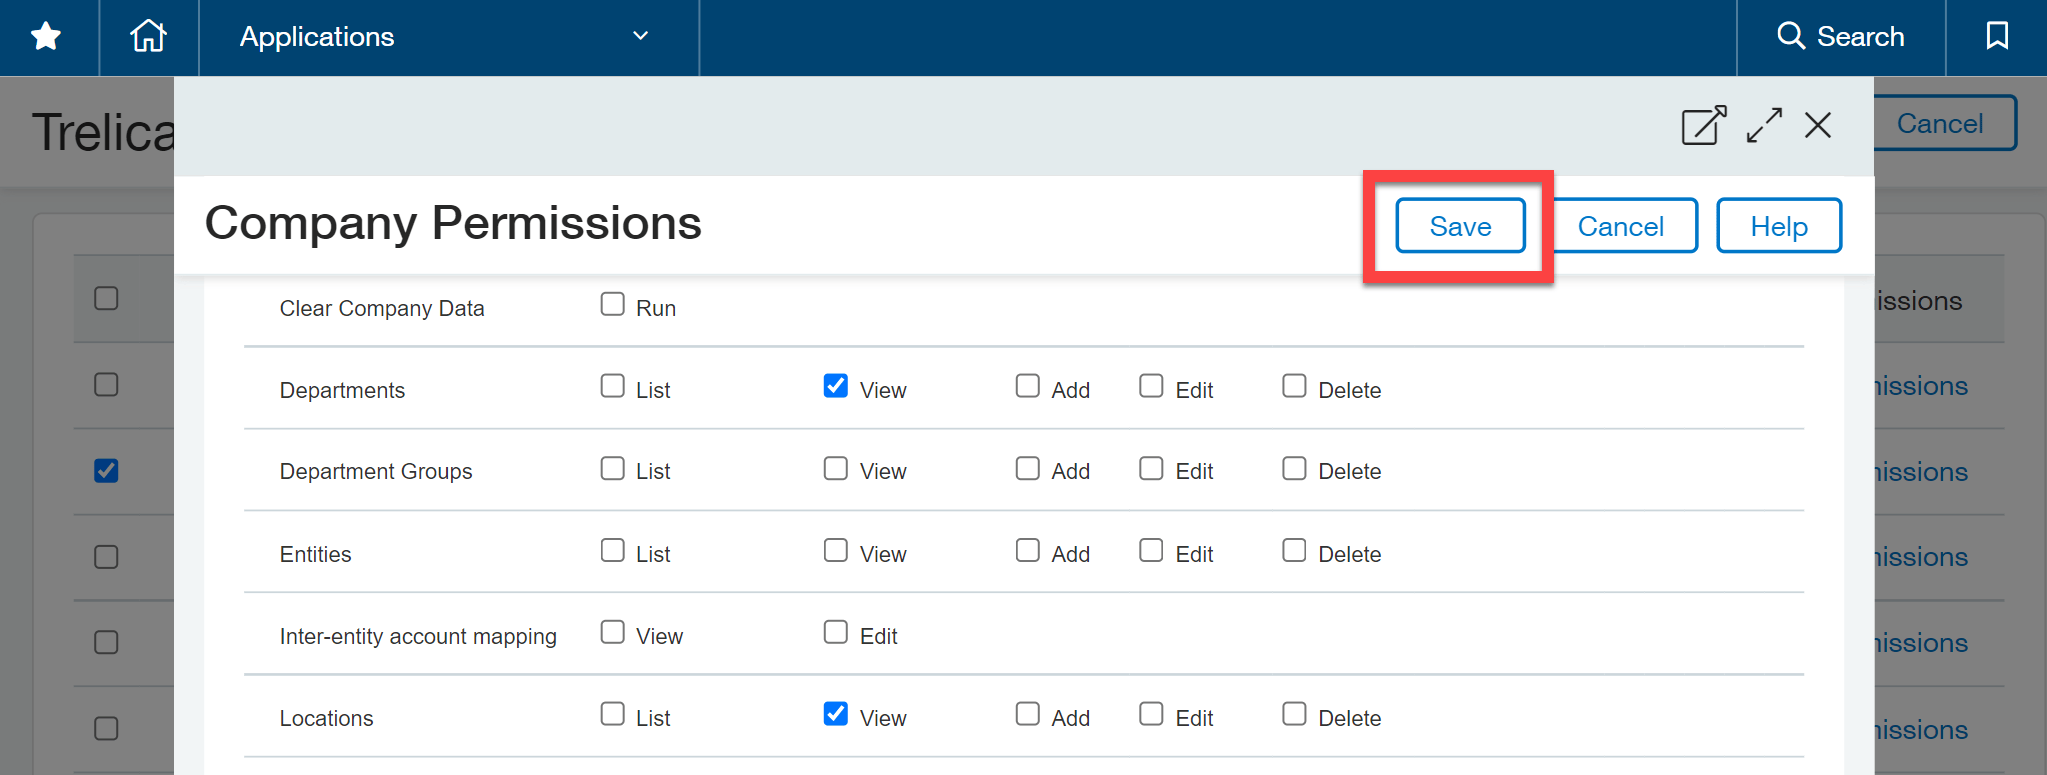2047x775 pixels.
Task: Check Add for Department Groups
Action: [1028, 468]
